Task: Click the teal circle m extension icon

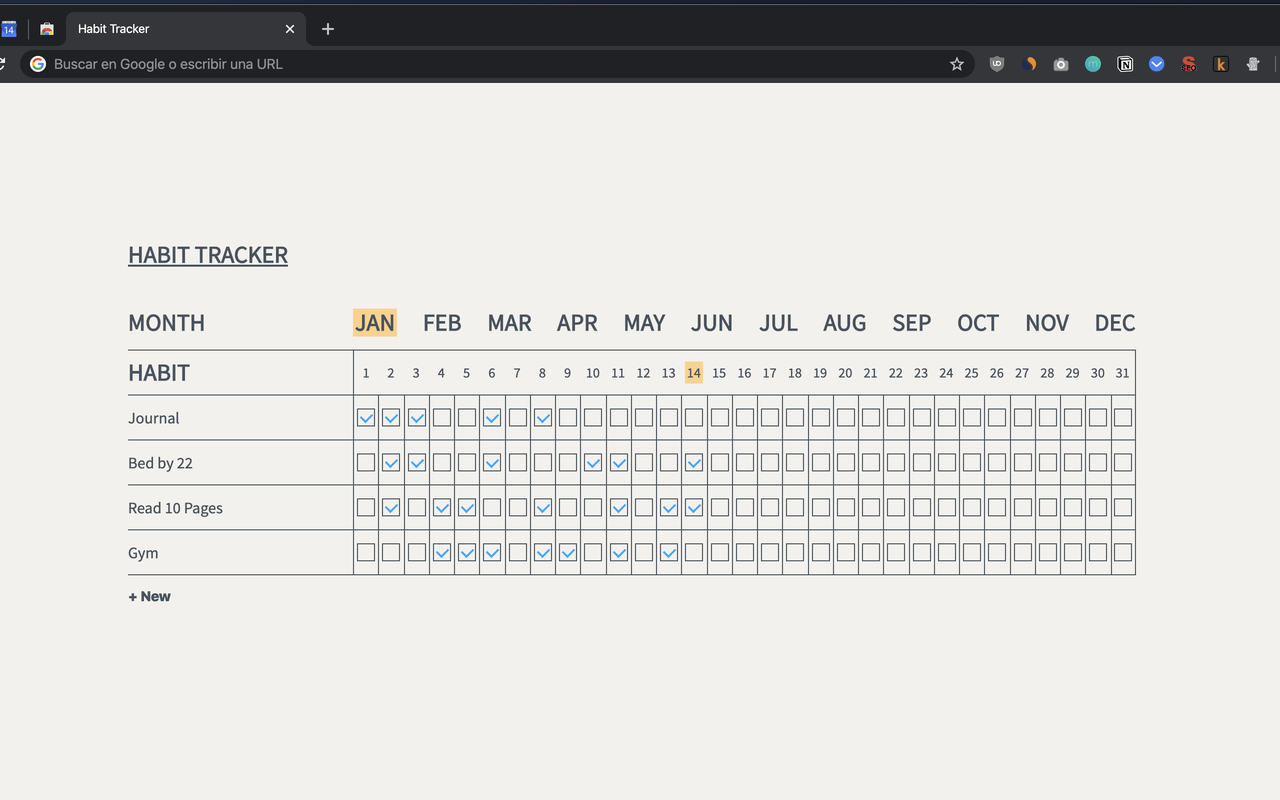Action: coord(1093,64)
